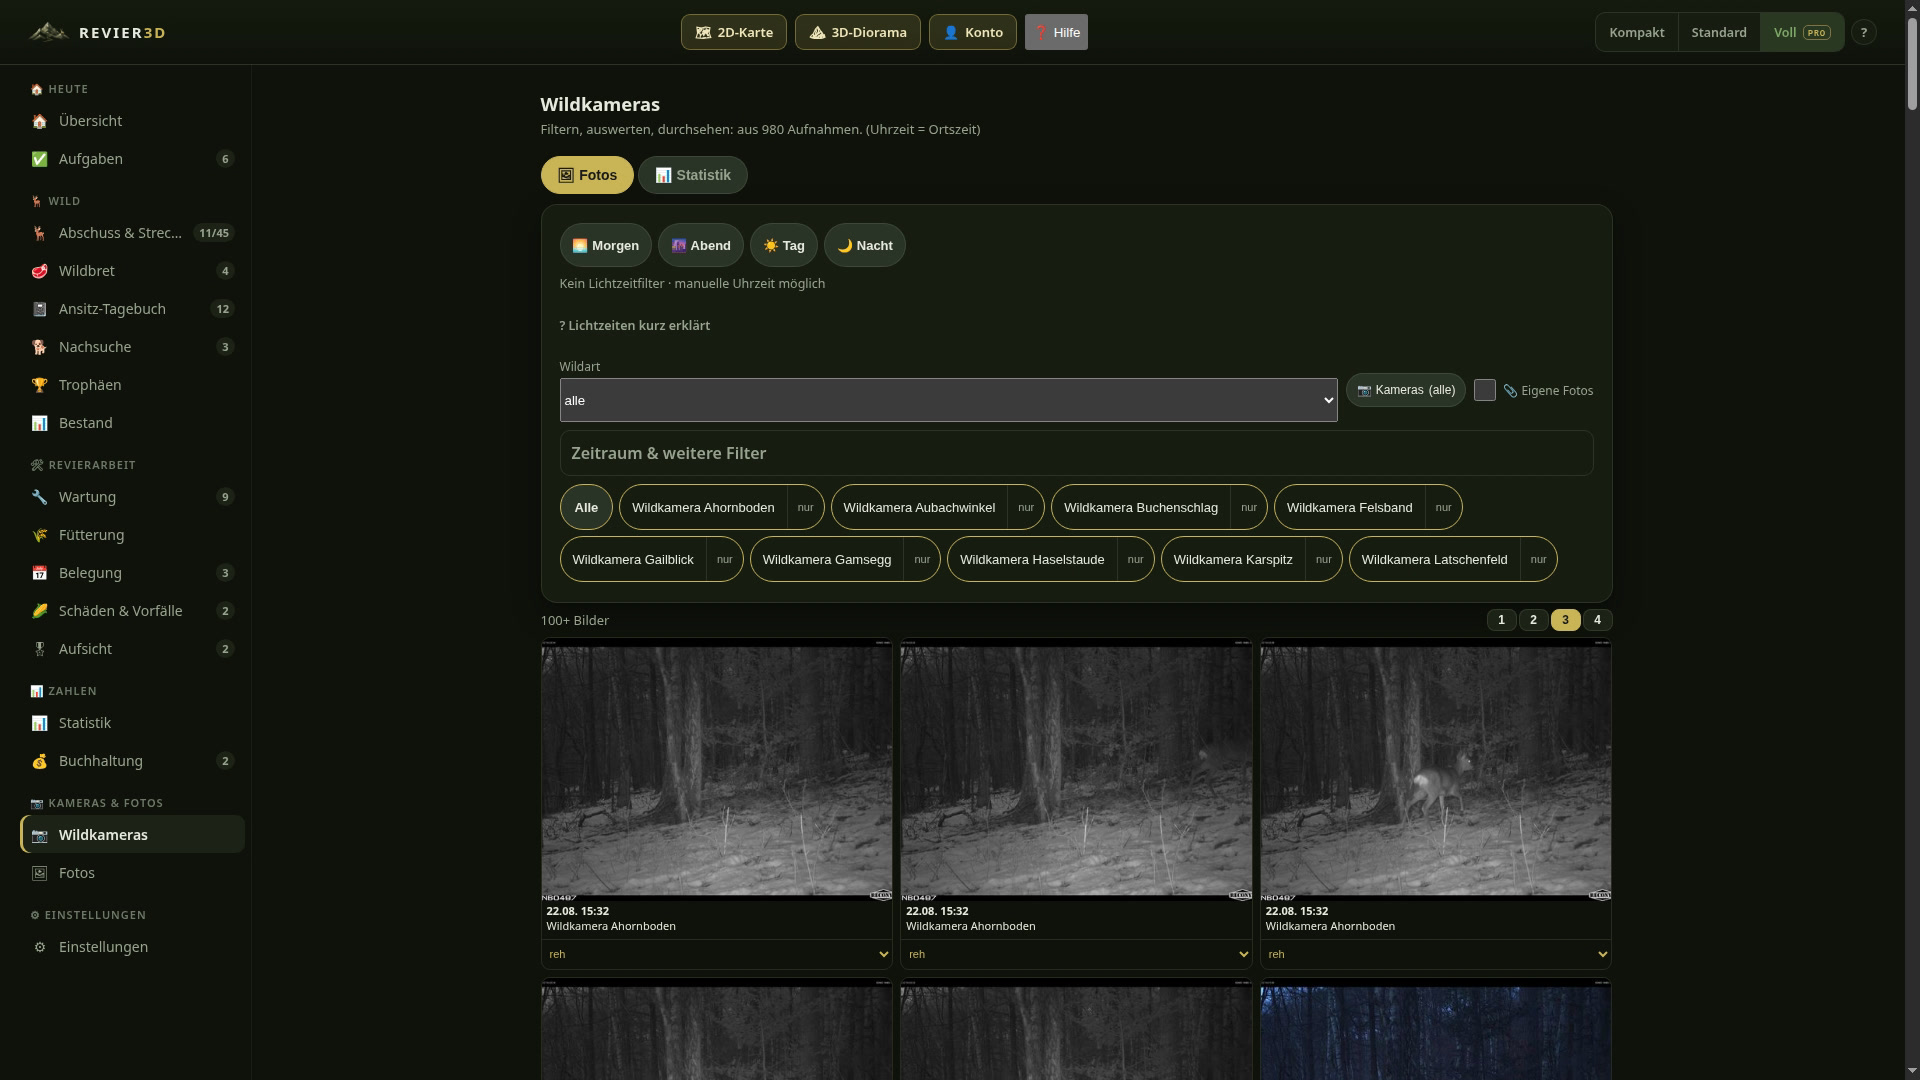This screenshot has width=1920, height=1080.
Task: Click nur next to Wildkamera Gailblick
Action: click(724, 559)
